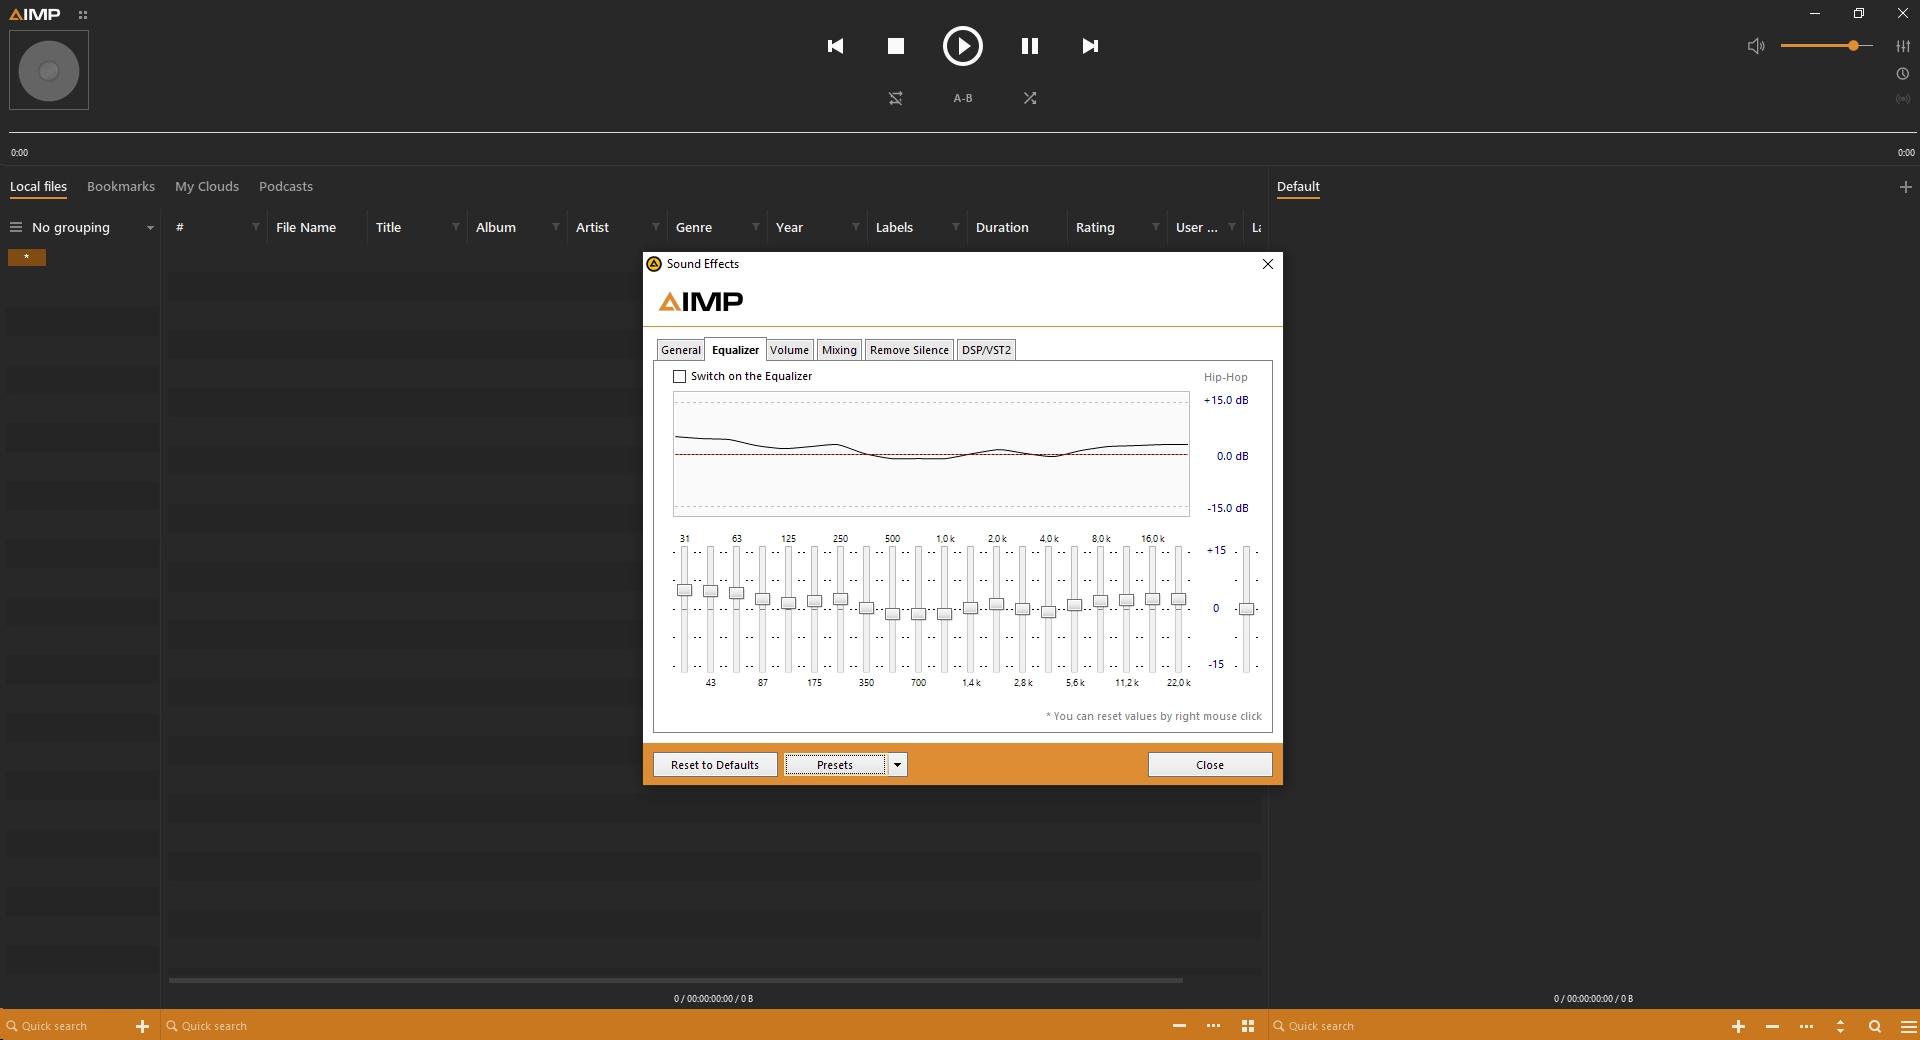Viewport: 1920px width, 1040px height.
Task: Enable shuffle playback mode
Action: click(x=1030, y=98)
